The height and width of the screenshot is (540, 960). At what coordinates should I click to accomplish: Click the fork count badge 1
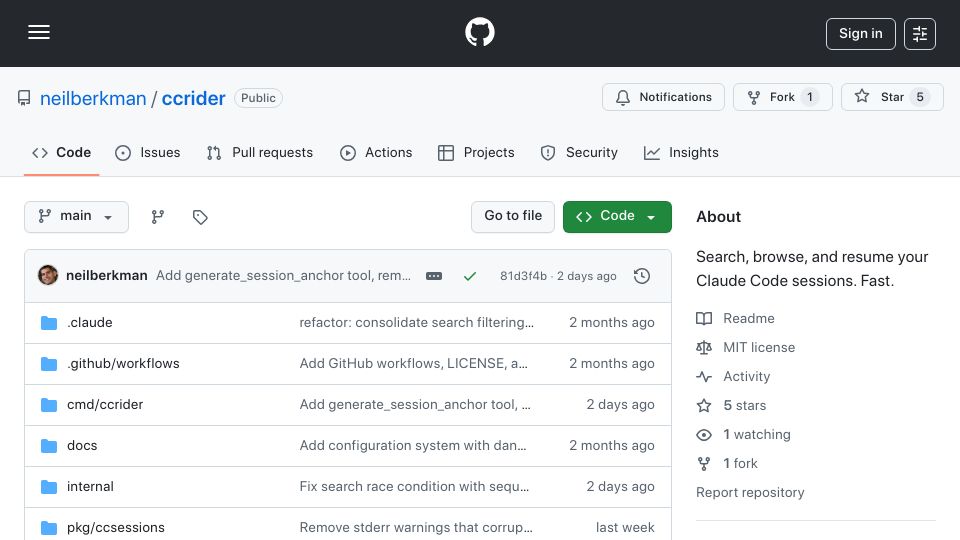click(x=809, y=97)
